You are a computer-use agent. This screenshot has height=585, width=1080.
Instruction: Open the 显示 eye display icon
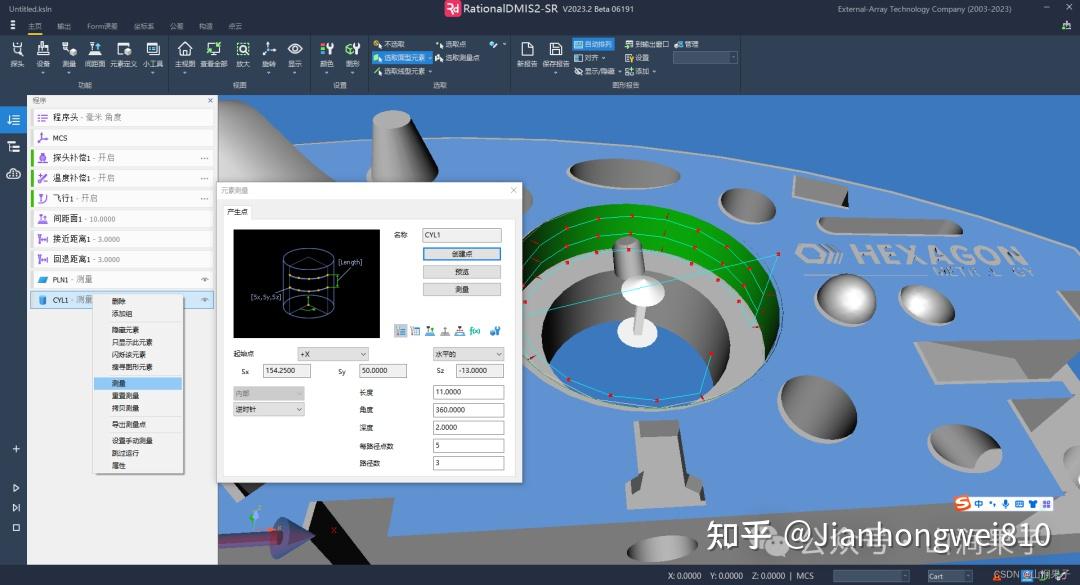click(295, 54)
